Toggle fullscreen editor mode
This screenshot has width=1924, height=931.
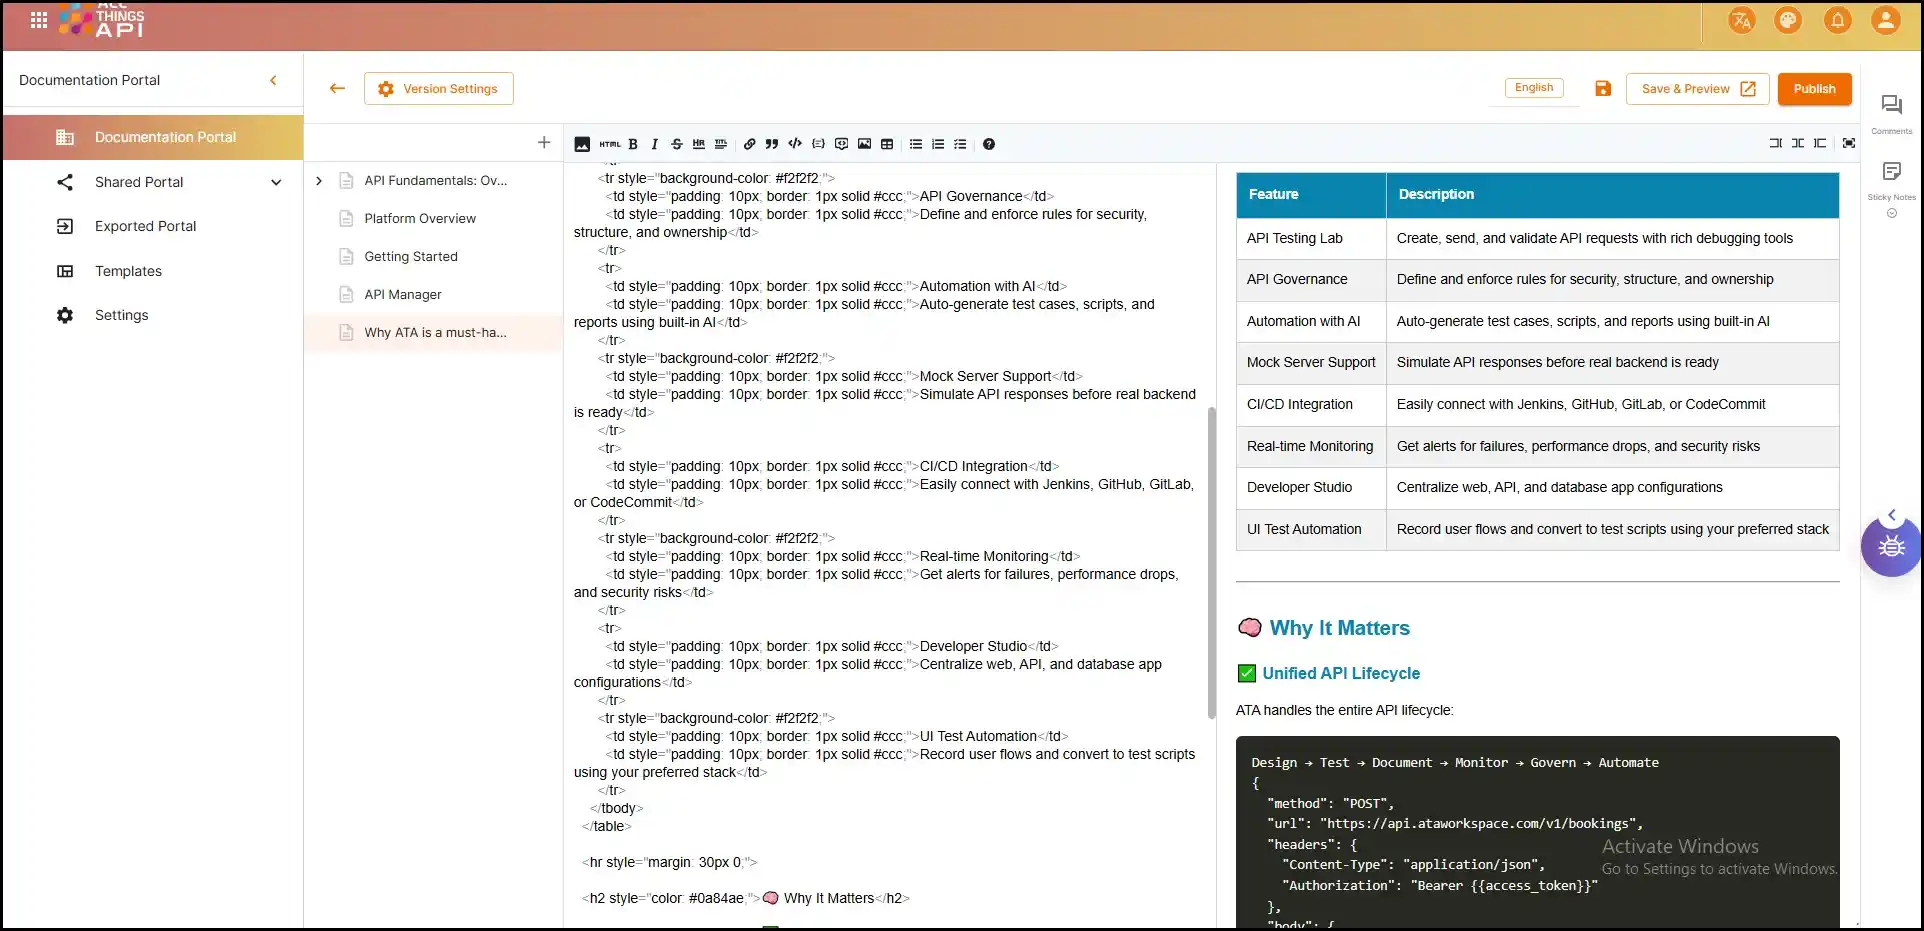click(1849, 143)
